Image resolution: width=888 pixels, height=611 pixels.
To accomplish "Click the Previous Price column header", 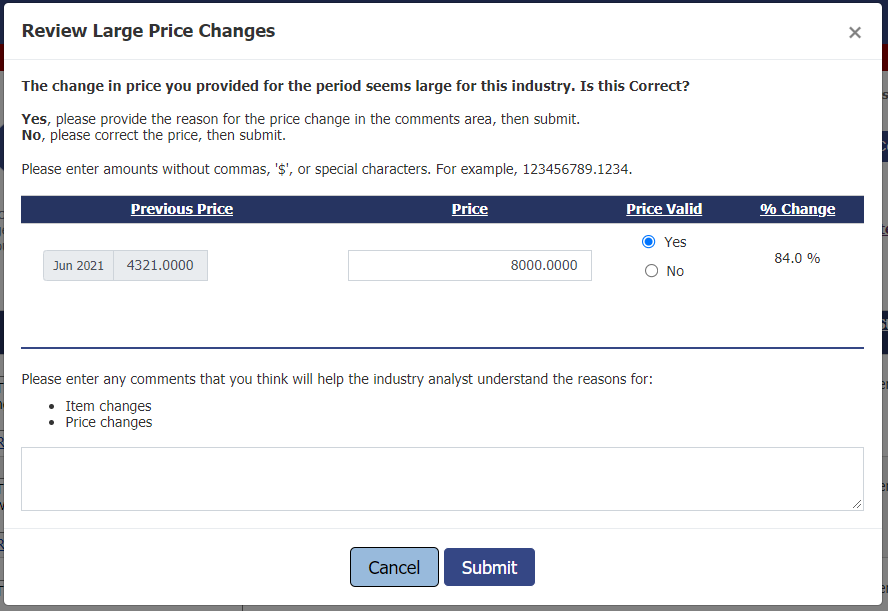I will click(x=182, y=209).
